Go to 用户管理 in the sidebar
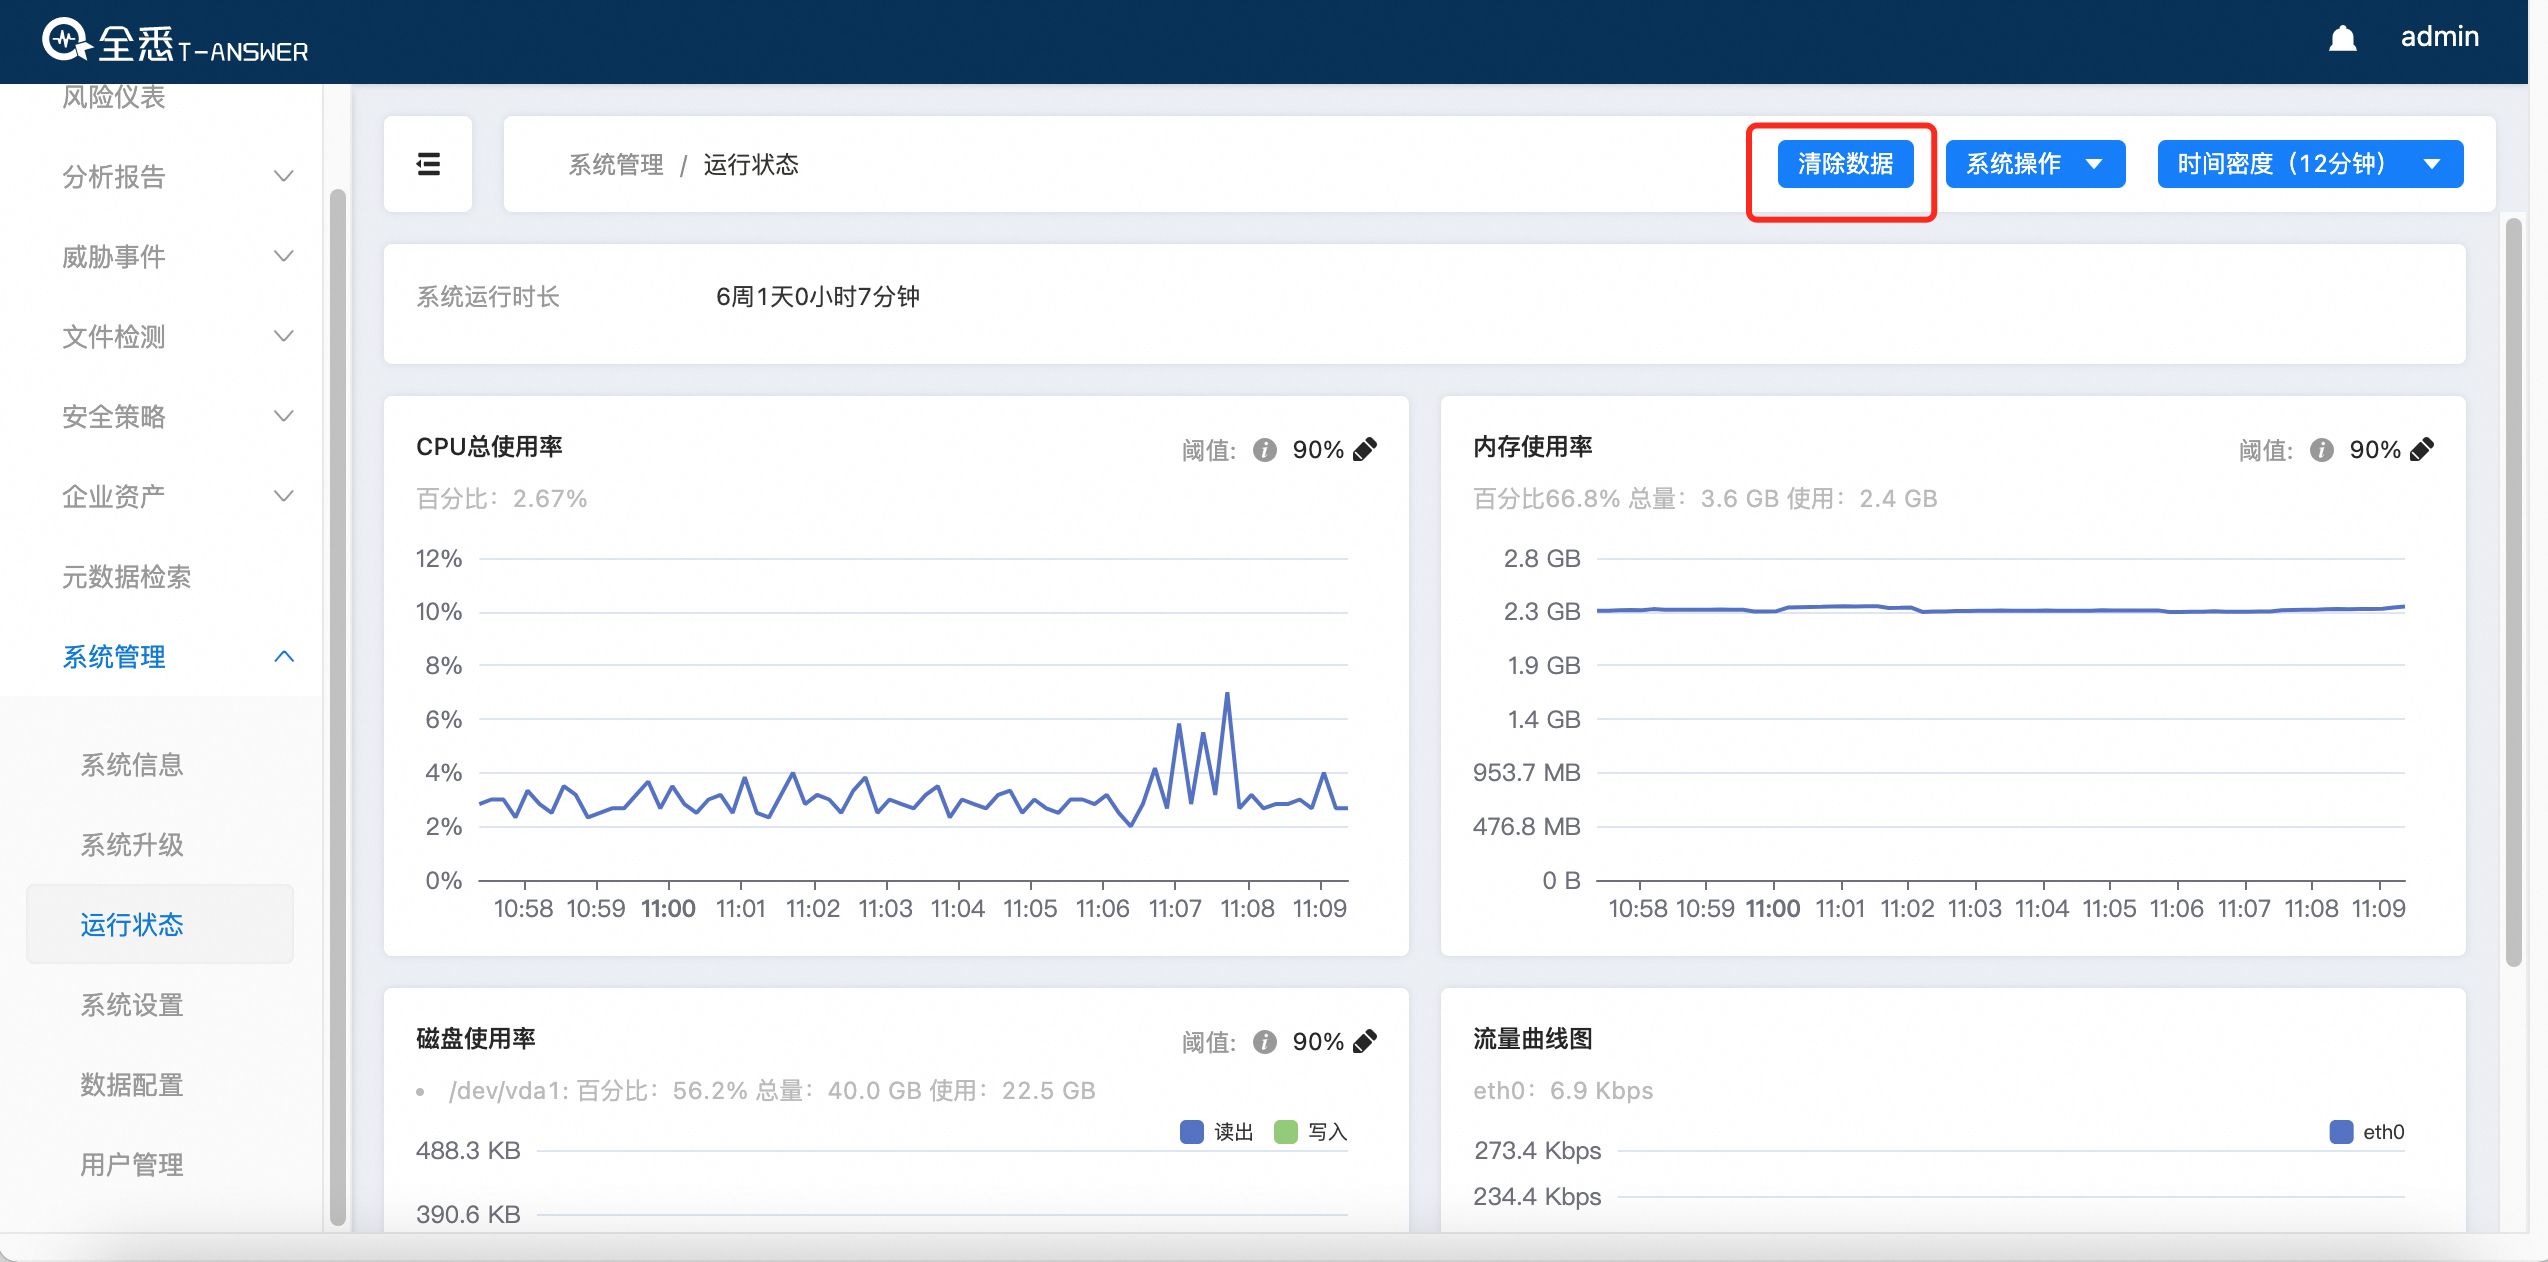The width and height of the screenshot is (2548, 1262). point(132,1165)
